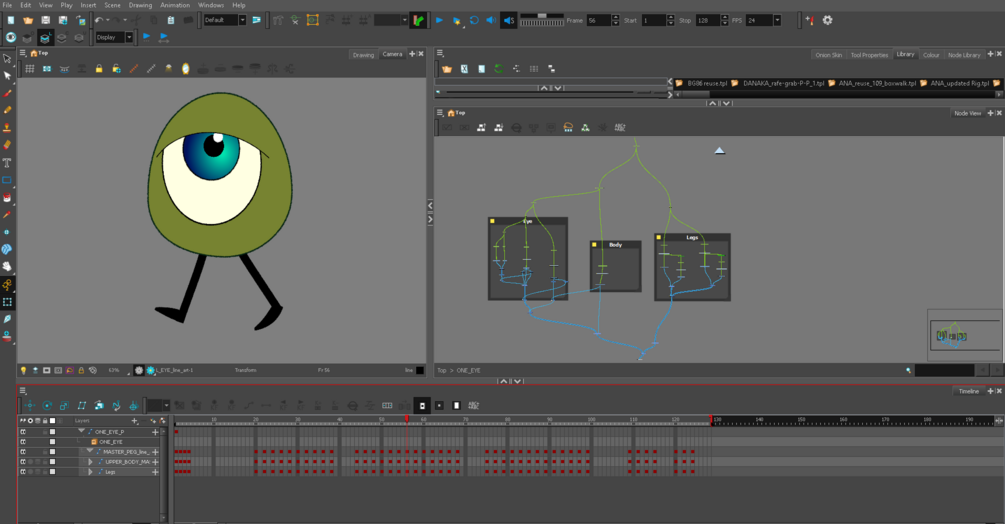Select the Rectangle tool in left toolbar
Screen dimensions: 1005x524
pyautogui.click(x=7, y=180)
